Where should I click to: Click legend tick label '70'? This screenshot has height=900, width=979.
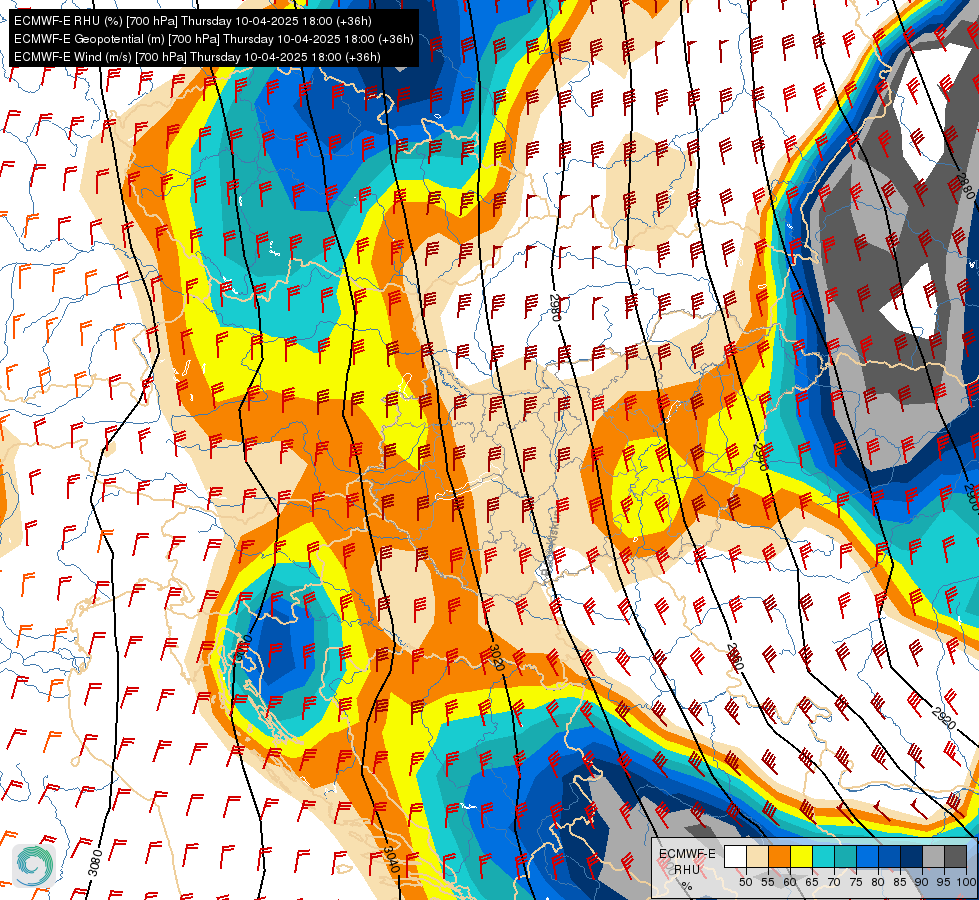click(834, 882)
